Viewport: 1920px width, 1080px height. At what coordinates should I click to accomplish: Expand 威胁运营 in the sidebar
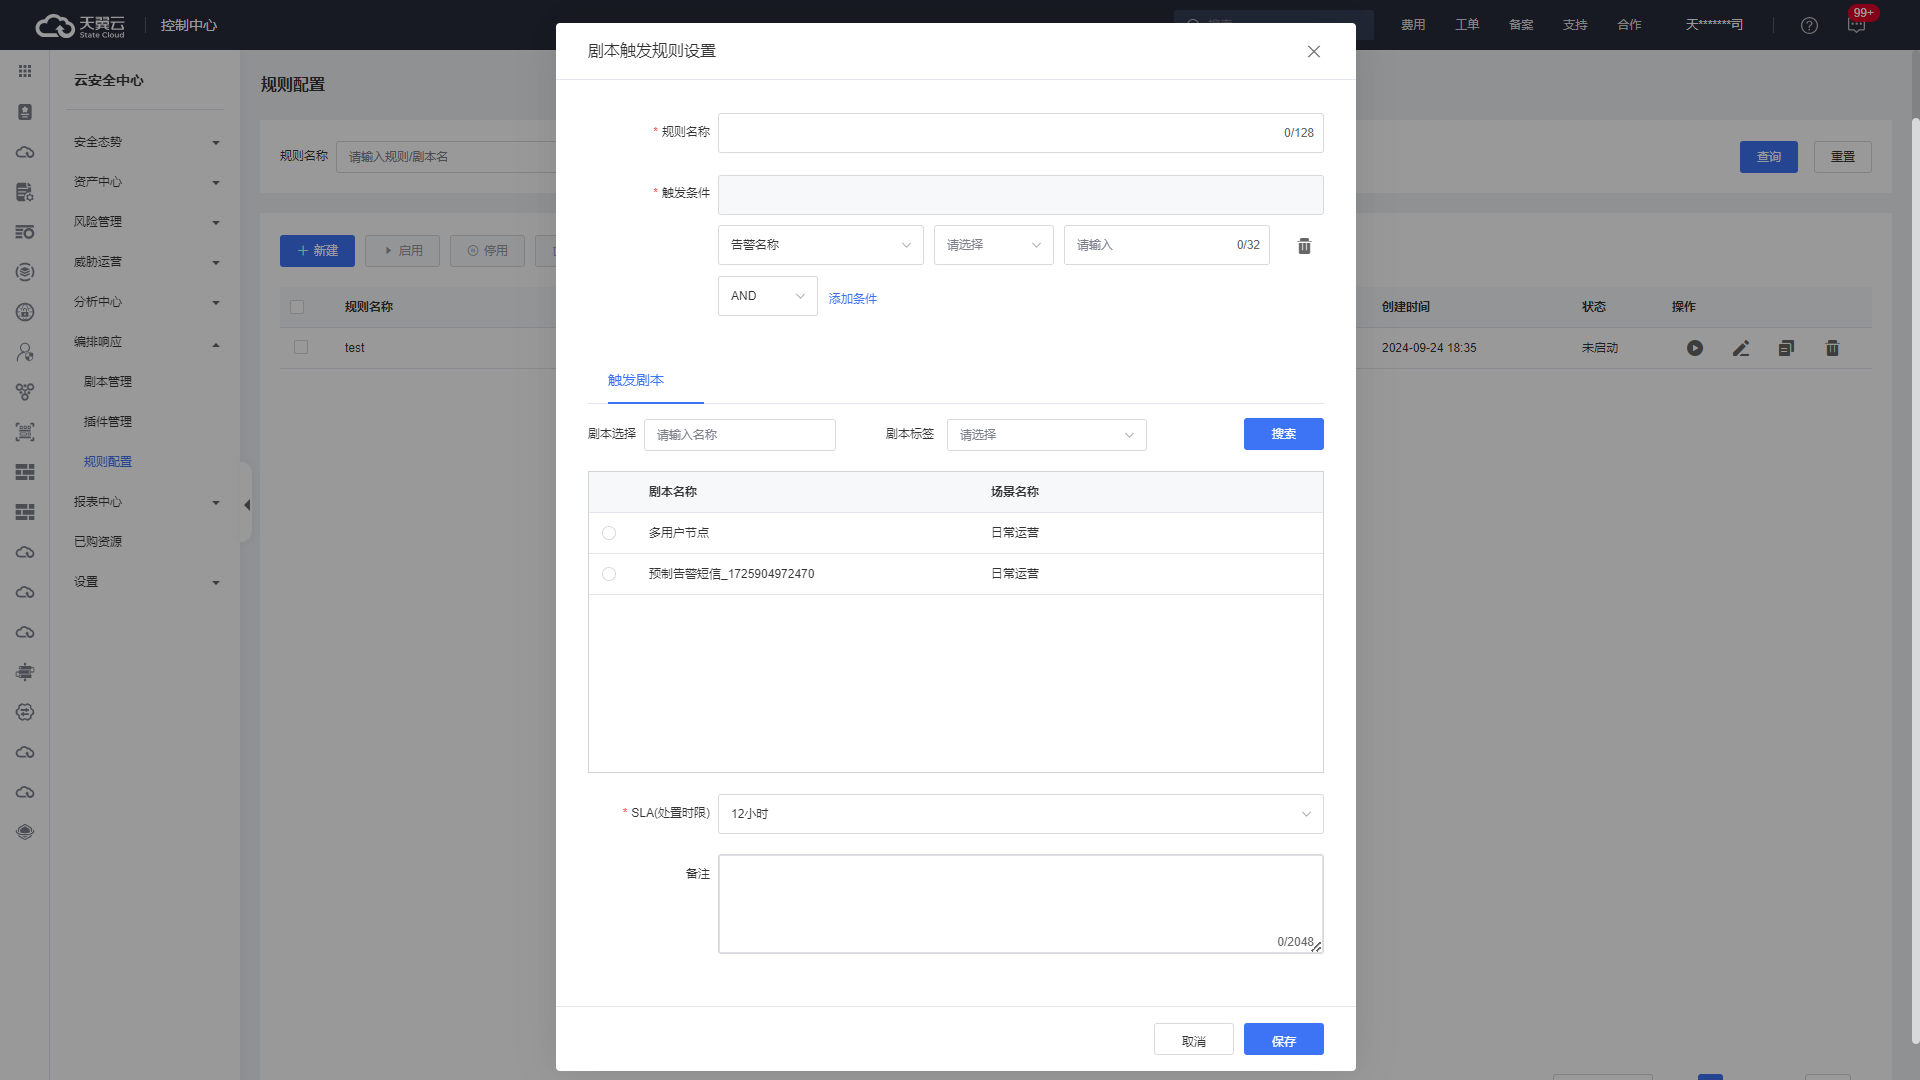pyautogui.click(x=146, y=262)
